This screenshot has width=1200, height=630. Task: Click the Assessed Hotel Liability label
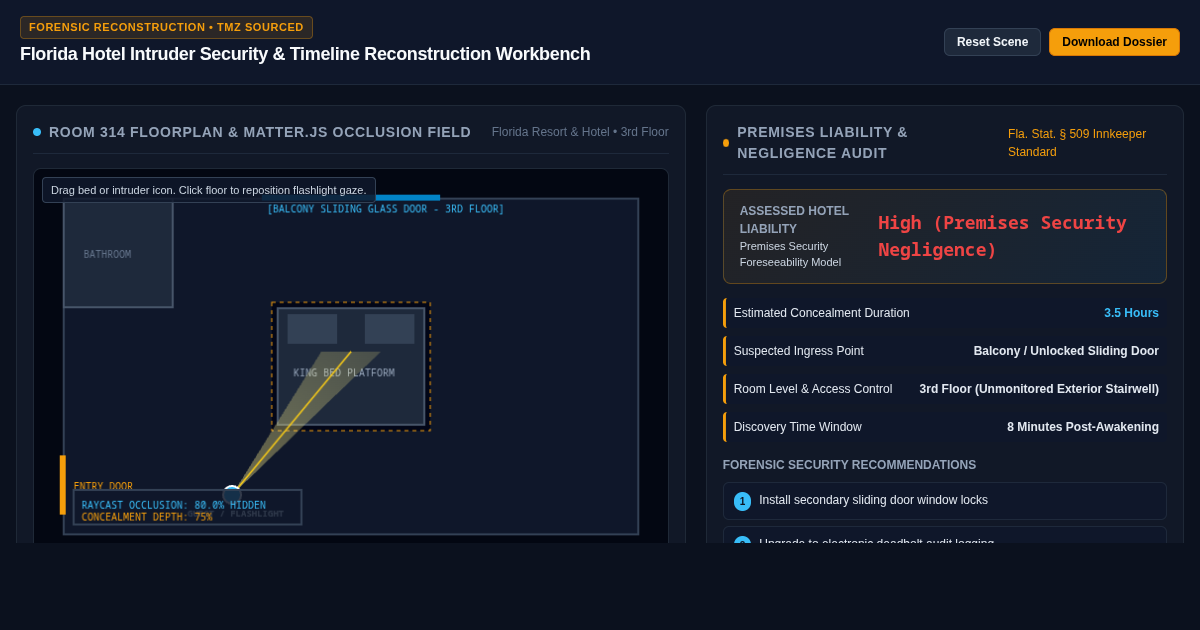794,220
